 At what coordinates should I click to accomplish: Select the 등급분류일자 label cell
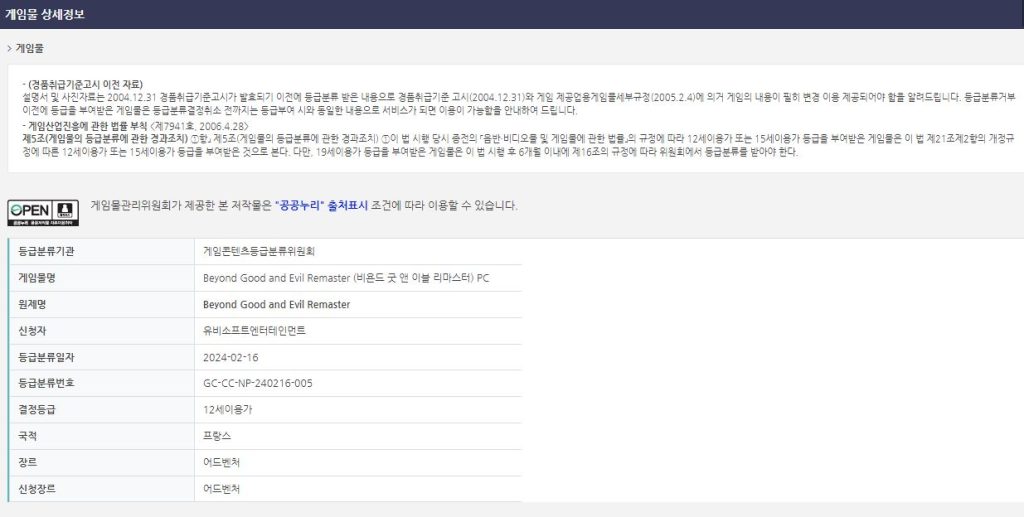point(101,357)
